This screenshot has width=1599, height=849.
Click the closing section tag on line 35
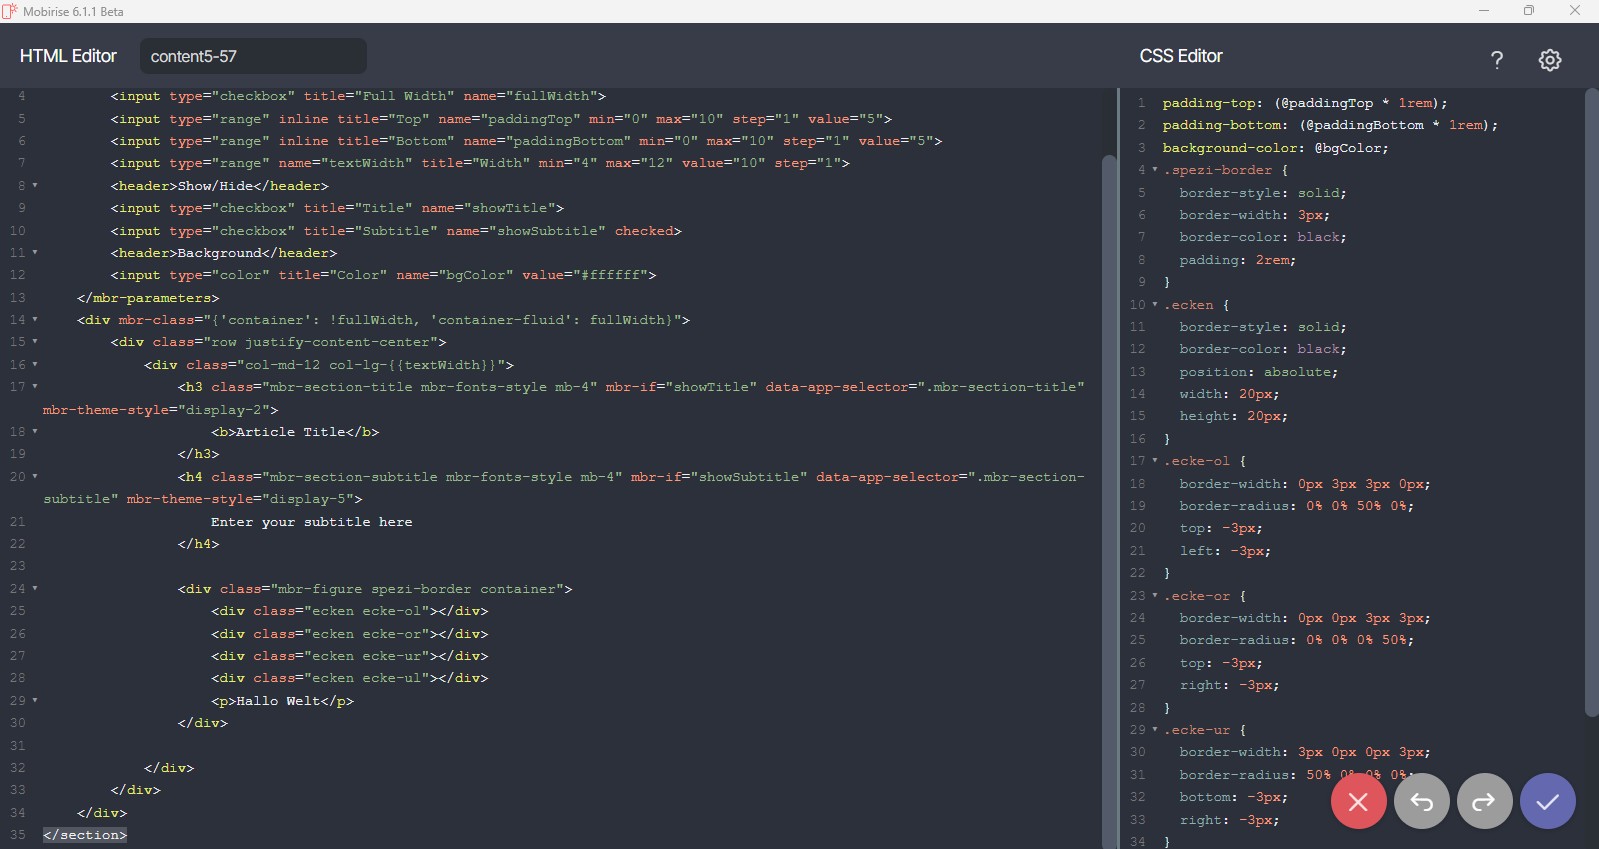coord(85,835)
